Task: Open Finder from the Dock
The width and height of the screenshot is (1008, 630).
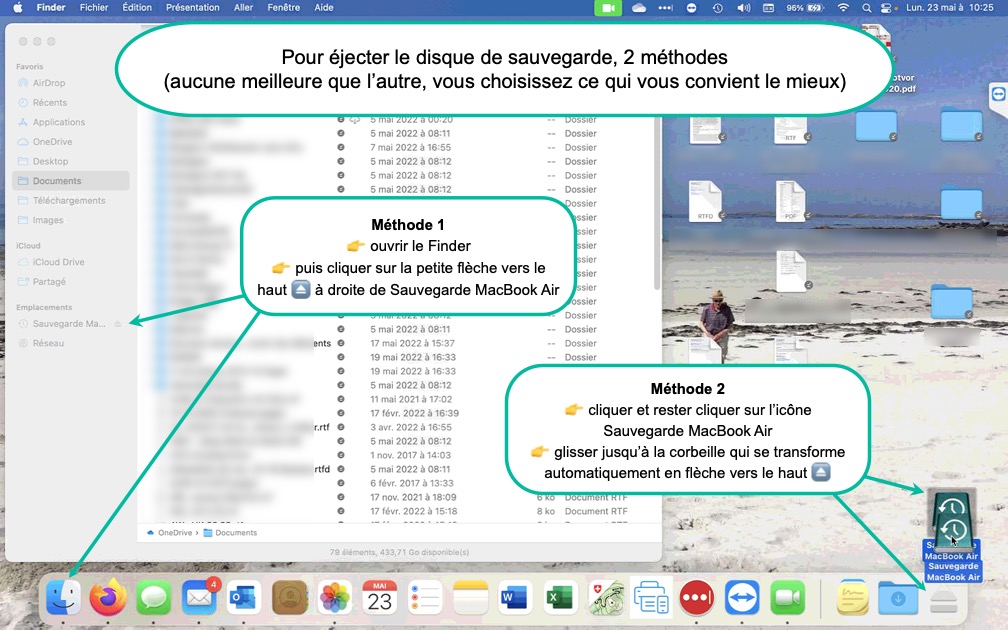Action: (64, 598)
